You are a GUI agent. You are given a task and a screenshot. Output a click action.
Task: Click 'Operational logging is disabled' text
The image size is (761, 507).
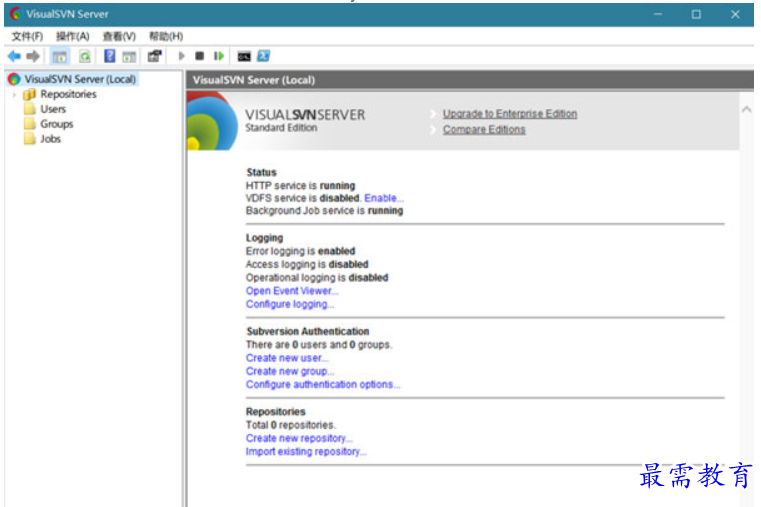(x=317, y=278)
